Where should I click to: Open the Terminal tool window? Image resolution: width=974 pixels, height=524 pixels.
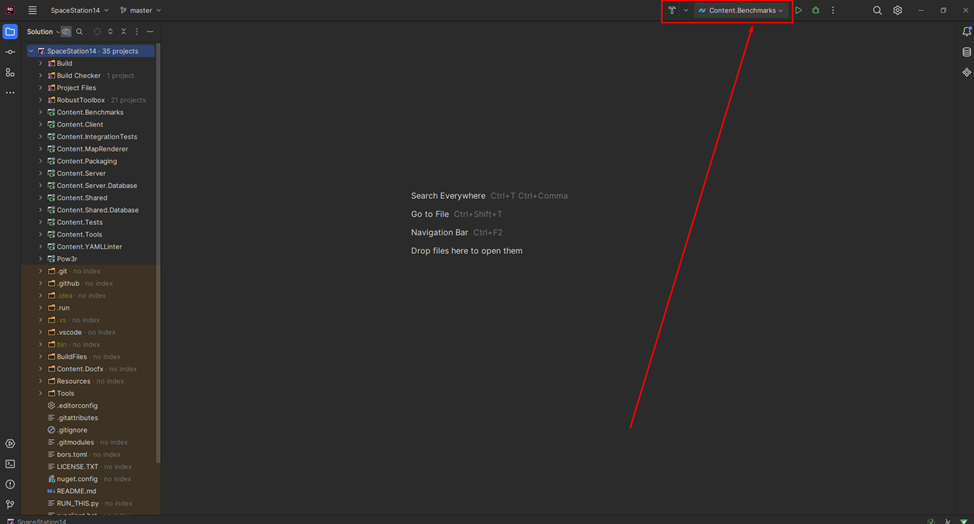pyautogui.click(x=10, y=464)
